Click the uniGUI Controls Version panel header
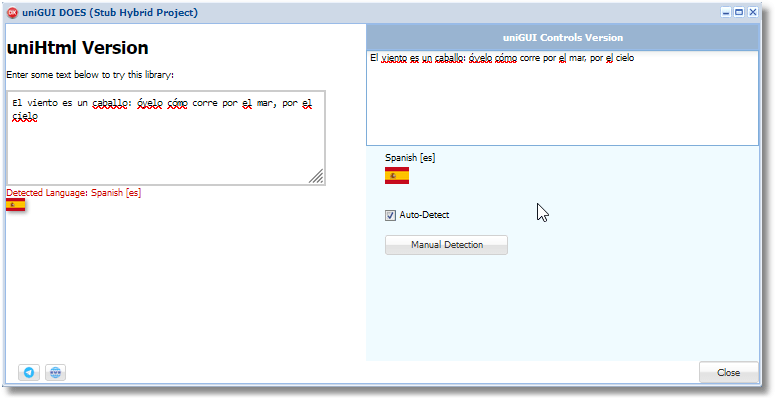The height and width of the screenshot is (401, 776). point(563,38)
